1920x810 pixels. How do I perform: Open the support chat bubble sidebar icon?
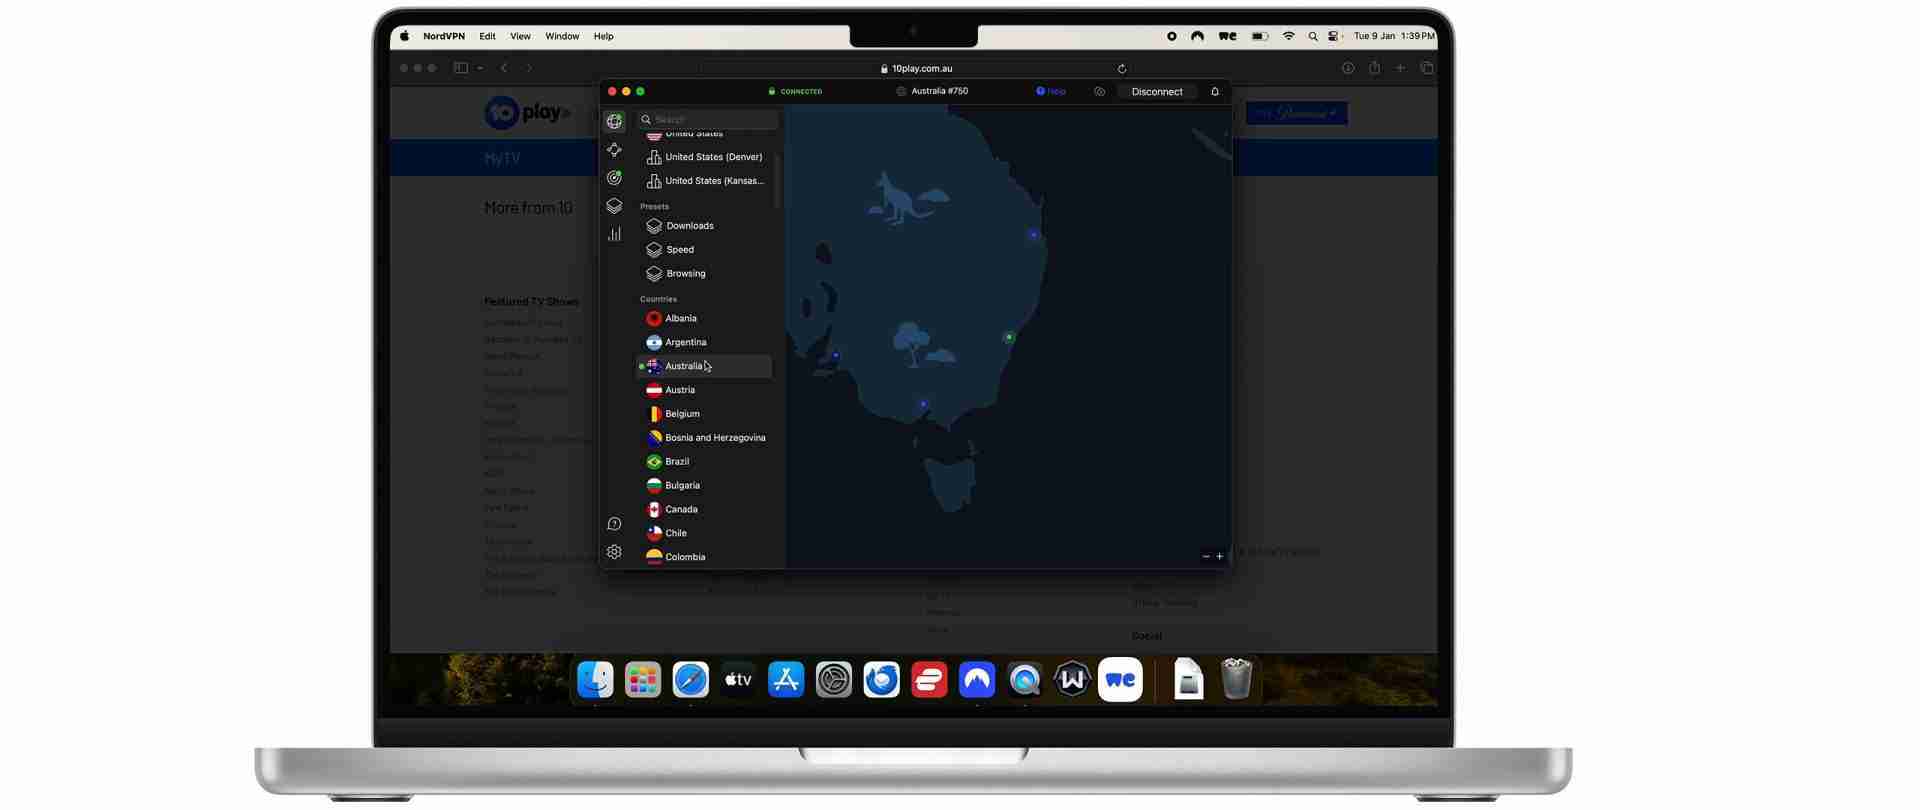(614, 524)
